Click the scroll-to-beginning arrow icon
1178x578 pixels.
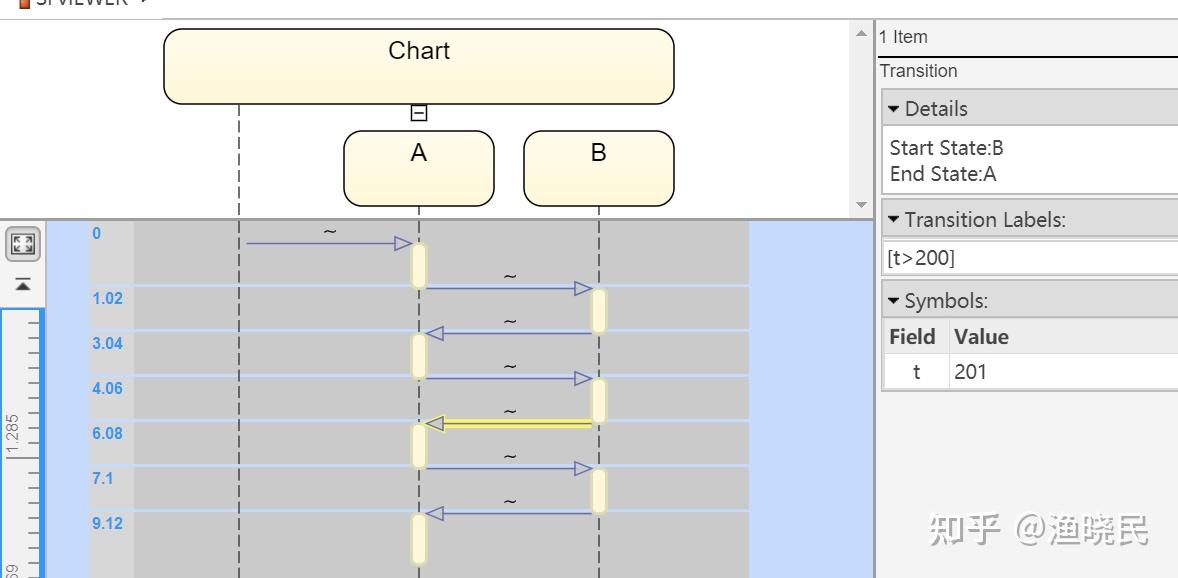coord(23,285)
